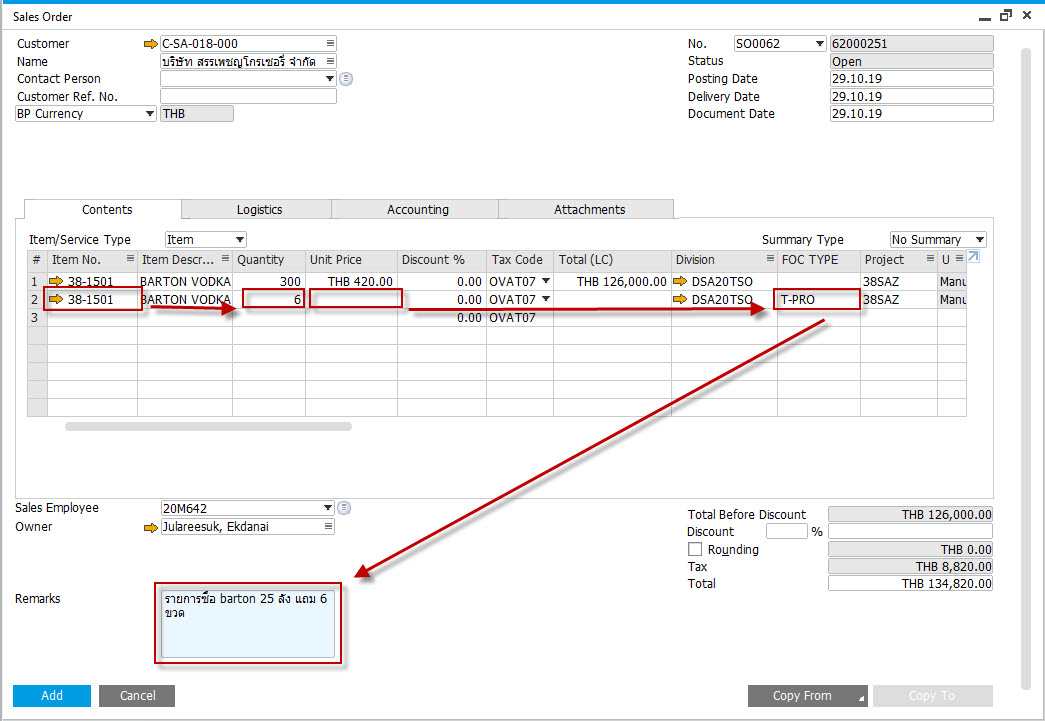Image resolution: width=1045 pixels, height=721 pixels.
Task: Switch to the Contents tab
Action: pyautogui.click(x=107, y=209)
